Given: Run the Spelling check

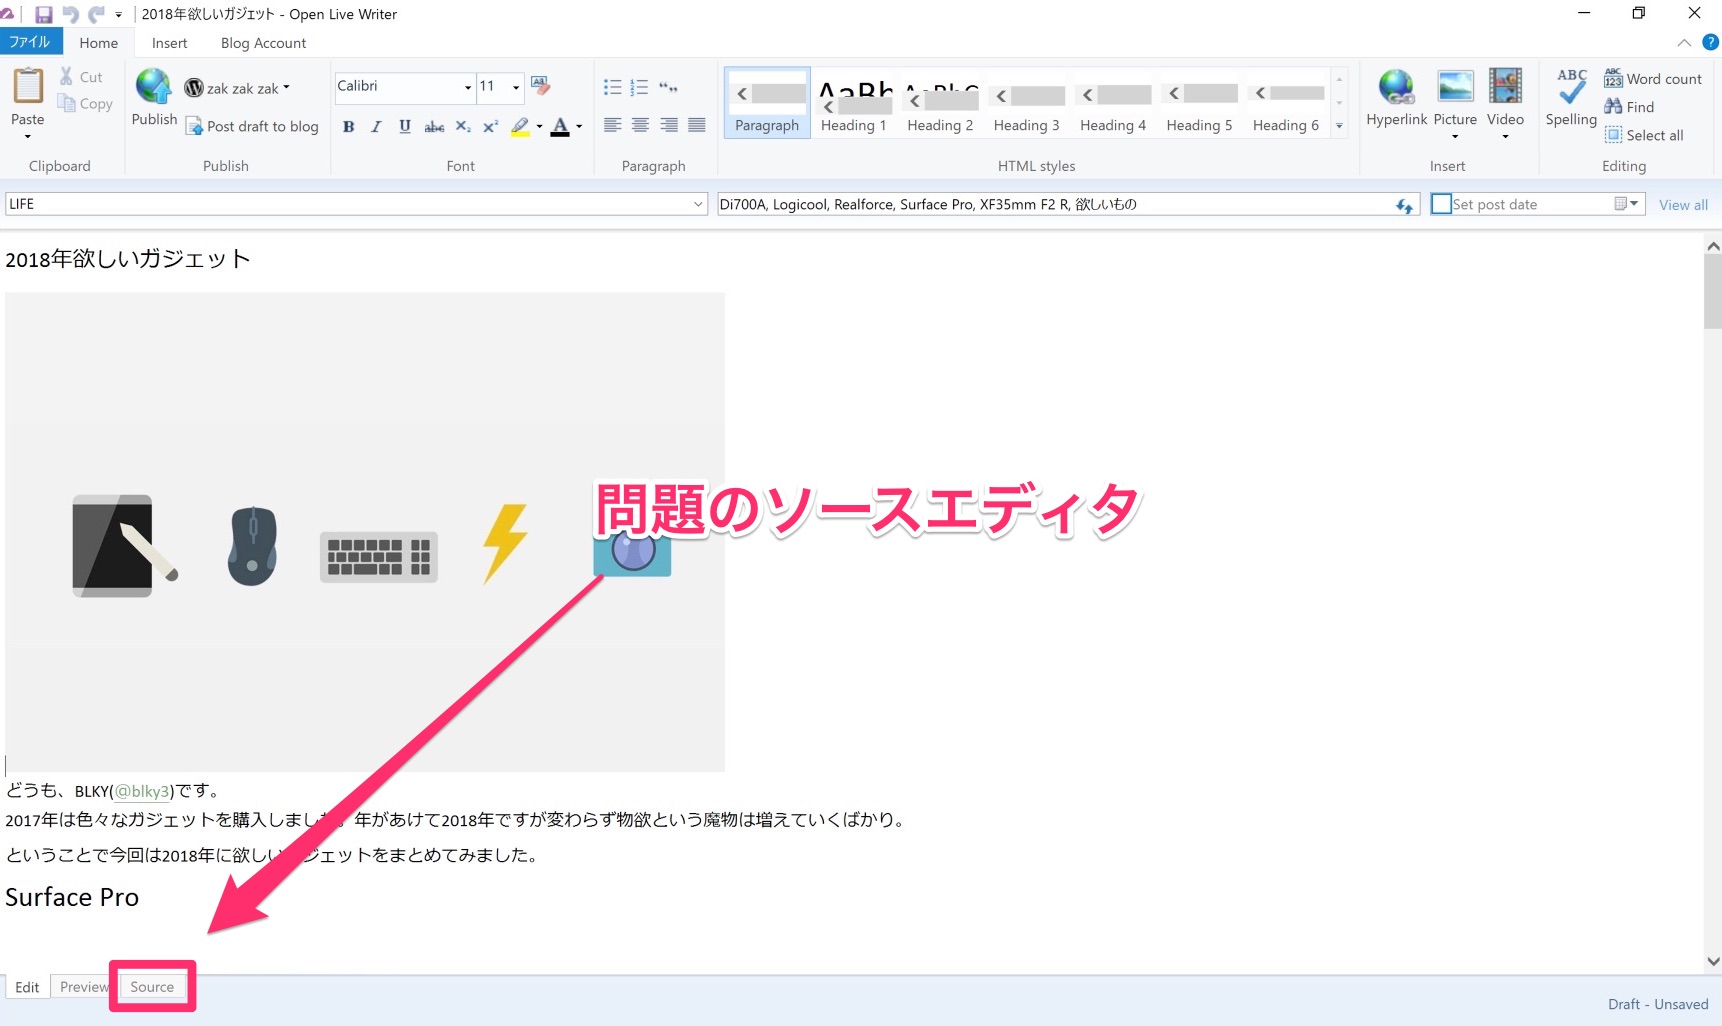Looking at the screenshot, I should click(x=1571, y=97).
